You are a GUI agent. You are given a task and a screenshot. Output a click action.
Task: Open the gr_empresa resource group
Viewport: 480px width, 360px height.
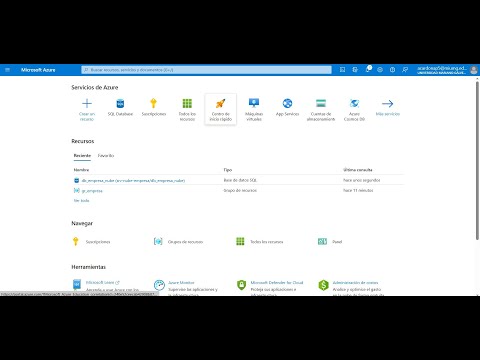(92, 191)
